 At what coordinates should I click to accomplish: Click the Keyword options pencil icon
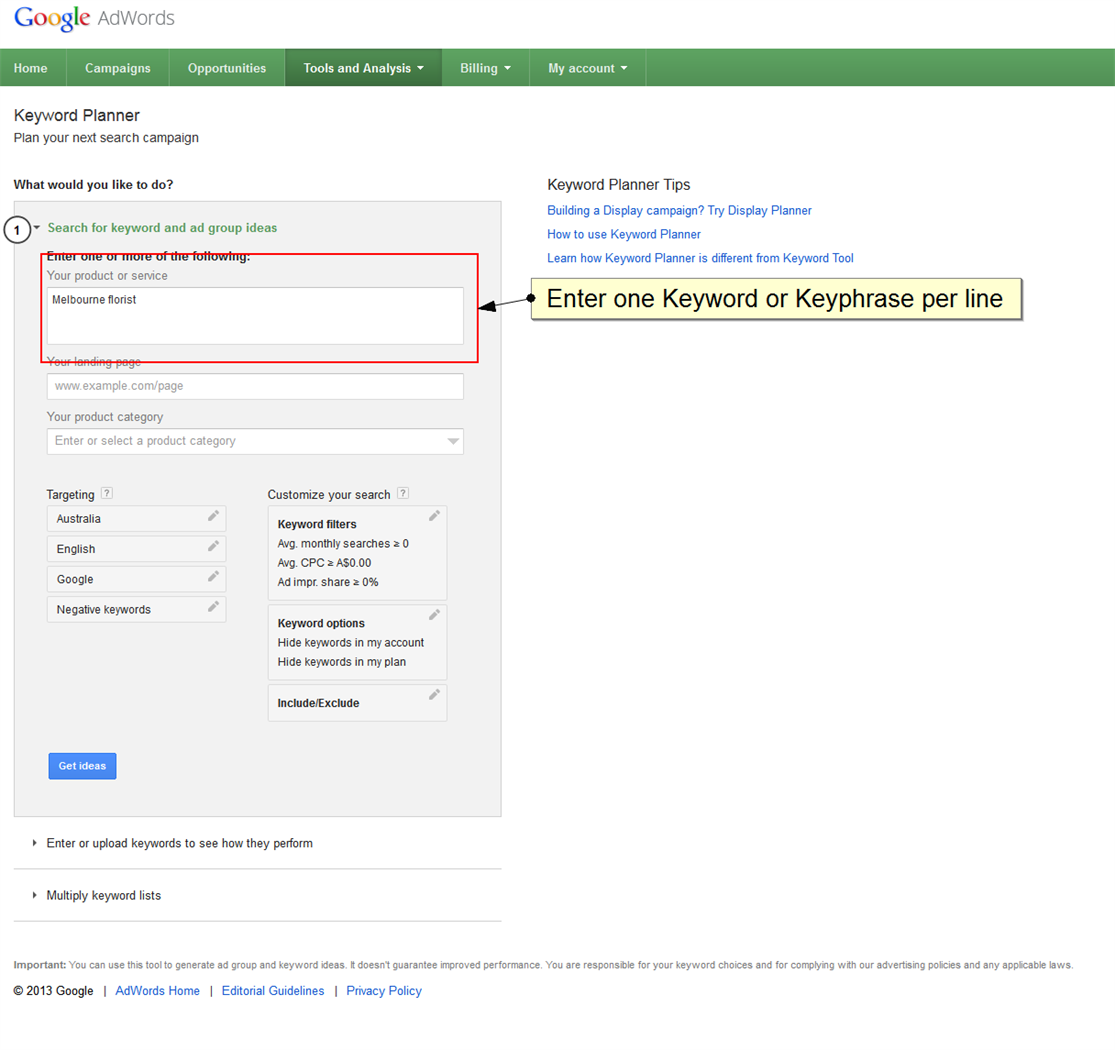click(x=434, y=615)
